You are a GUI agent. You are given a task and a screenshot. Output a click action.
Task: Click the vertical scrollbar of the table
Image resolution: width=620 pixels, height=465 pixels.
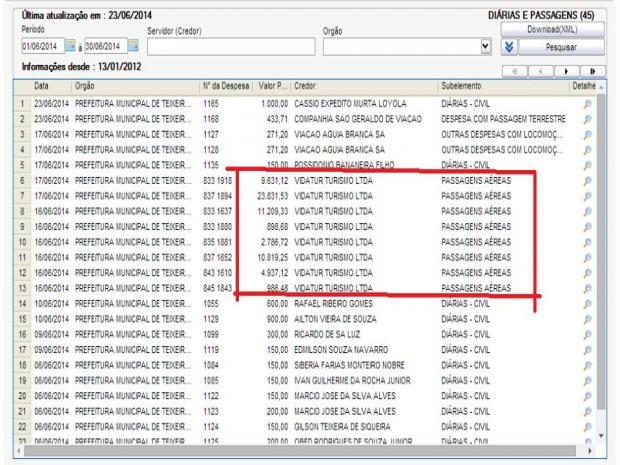[x=603, y=270]
